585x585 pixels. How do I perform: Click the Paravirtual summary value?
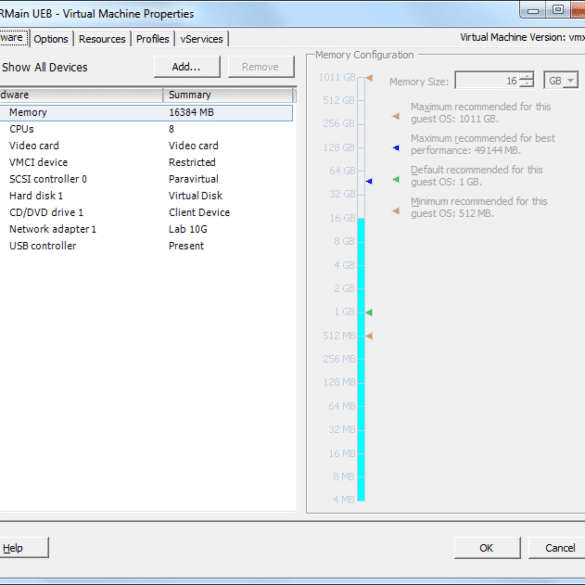[x=193, y=179]
